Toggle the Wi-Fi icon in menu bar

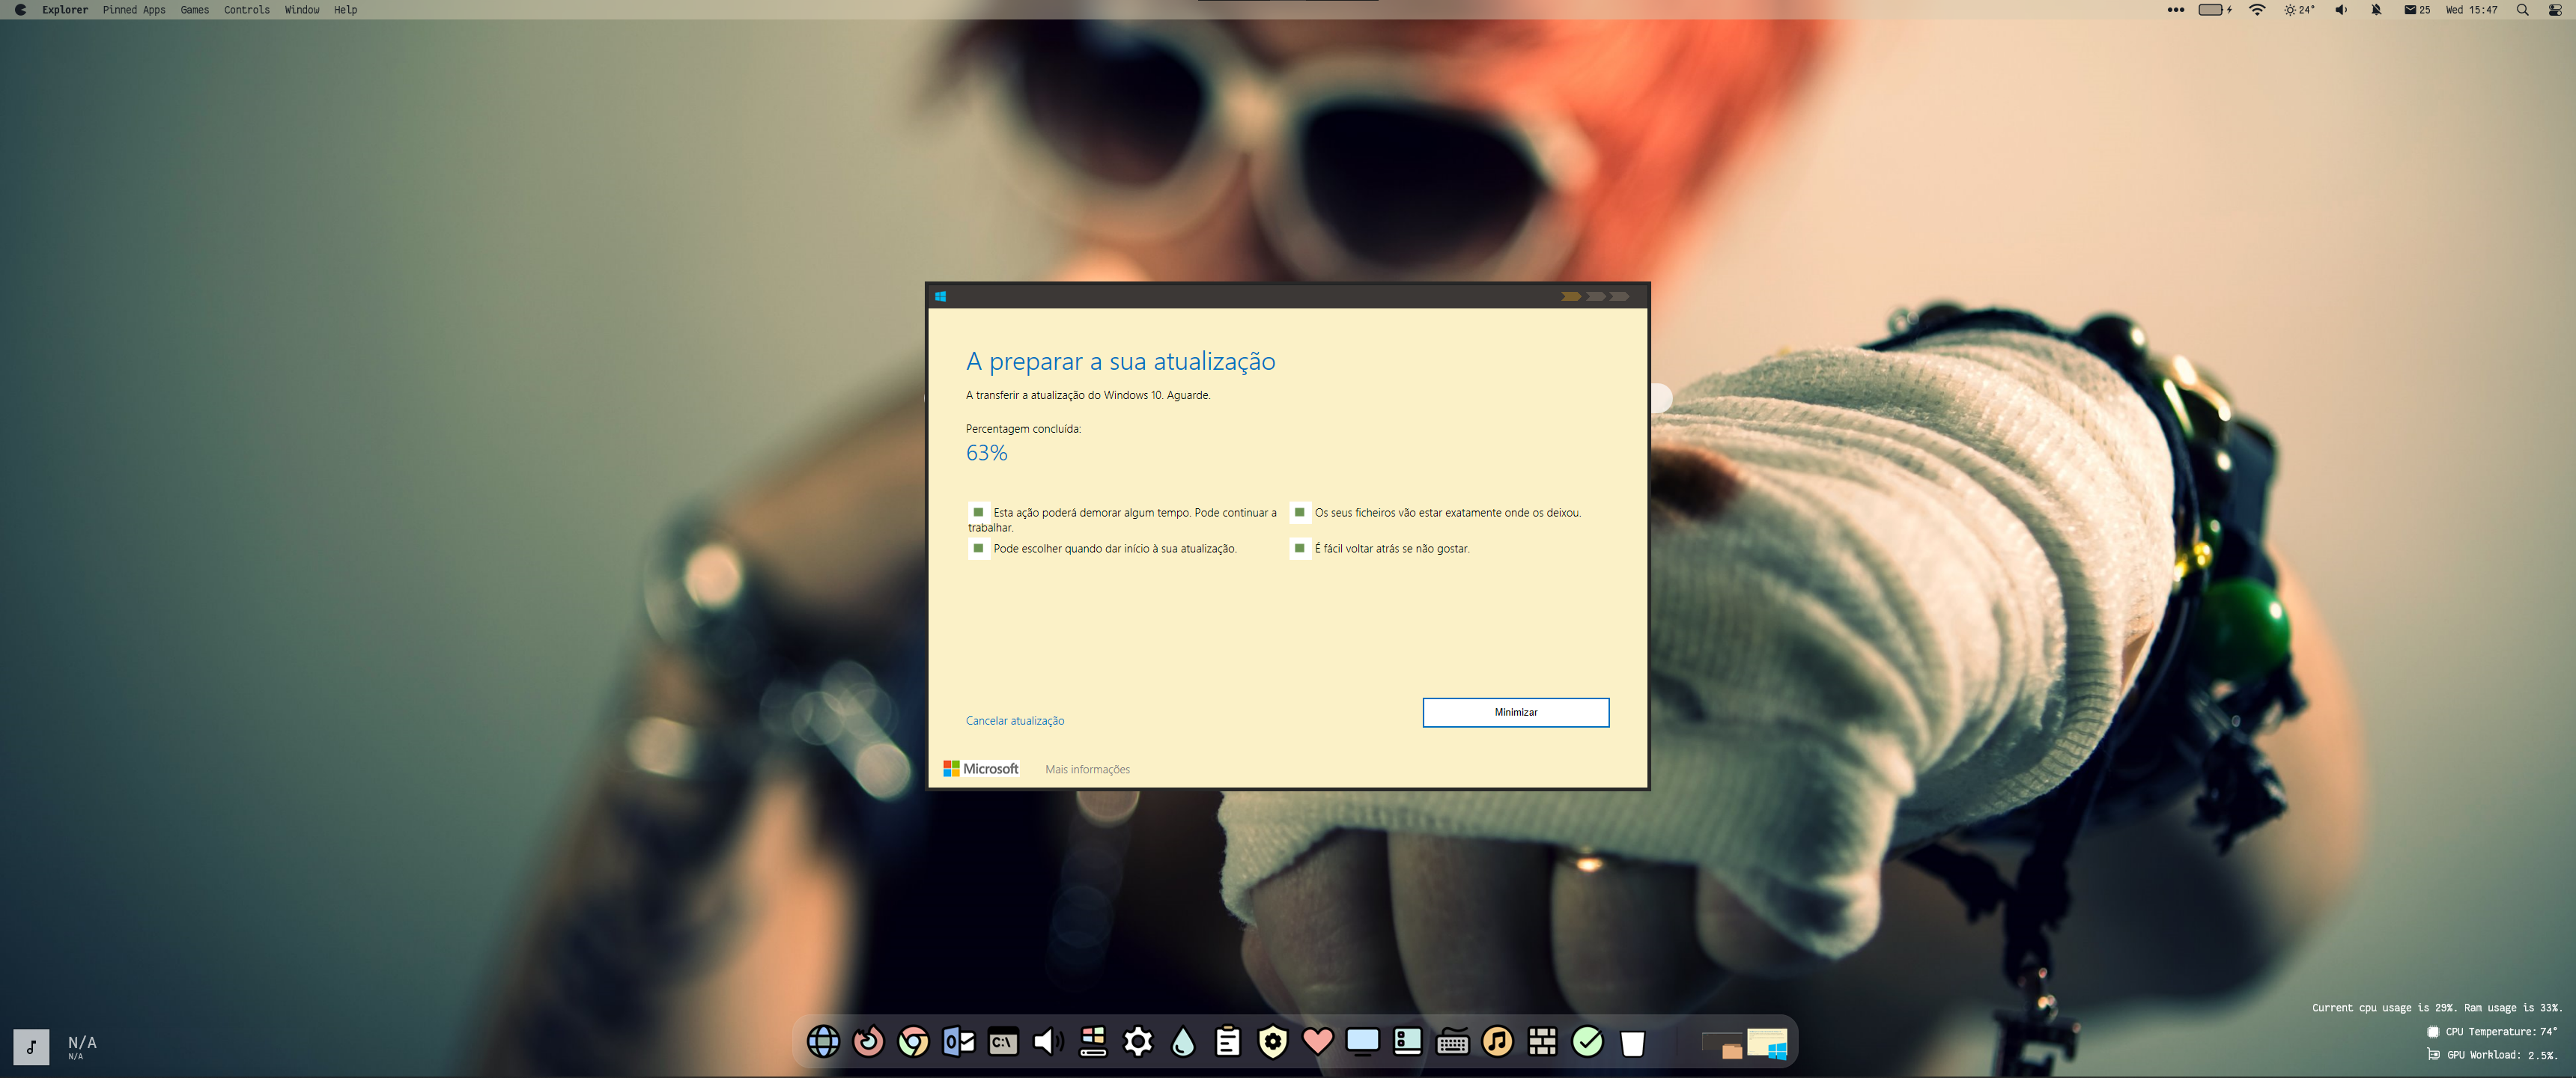pyautogui.click(x=2257, y=10)
